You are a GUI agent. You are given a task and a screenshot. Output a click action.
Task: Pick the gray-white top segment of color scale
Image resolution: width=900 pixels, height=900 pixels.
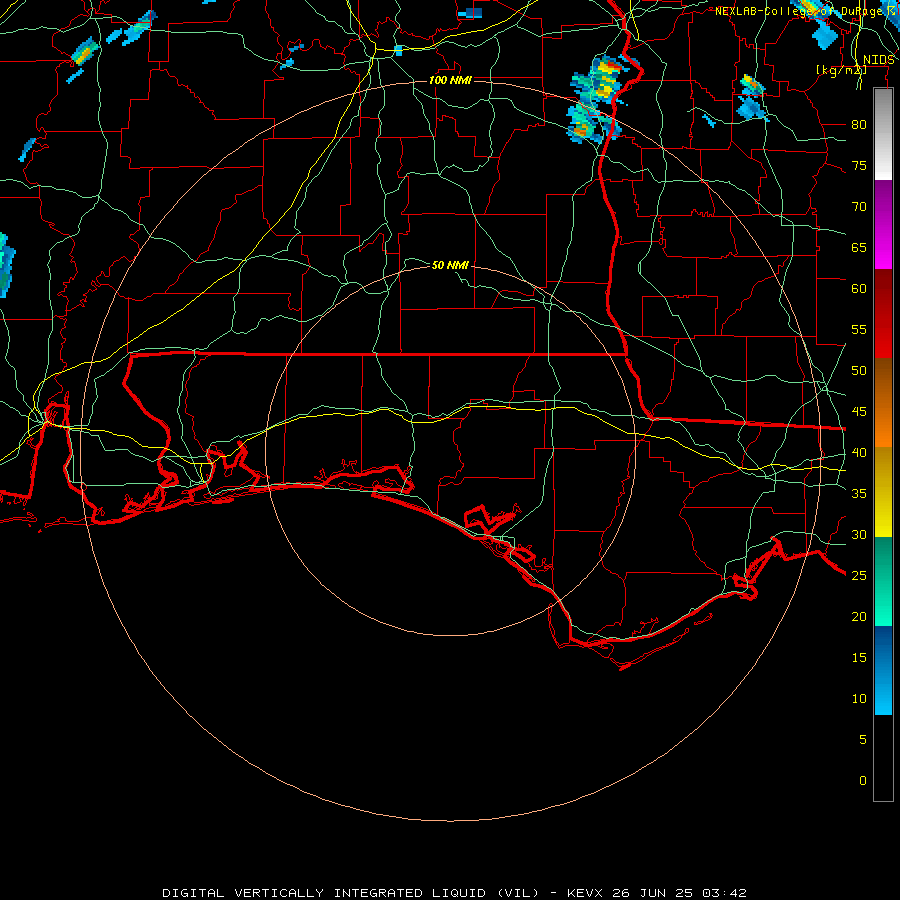pyautogui.click(x=883, y=134)
